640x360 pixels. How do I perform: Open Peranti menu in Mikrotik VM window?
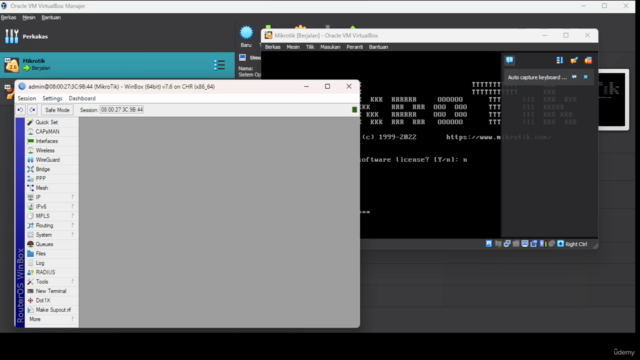point(354,47)
